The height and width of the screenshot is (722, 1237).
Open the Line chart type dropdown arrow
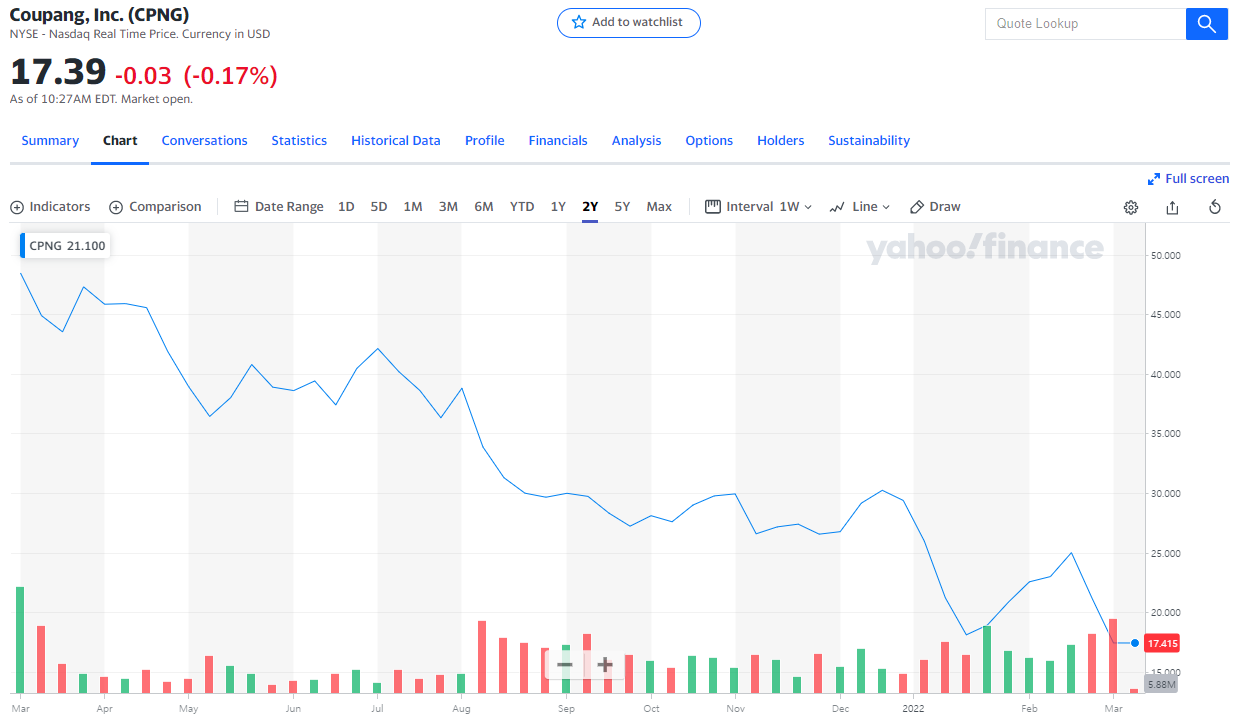click(886, 207)
